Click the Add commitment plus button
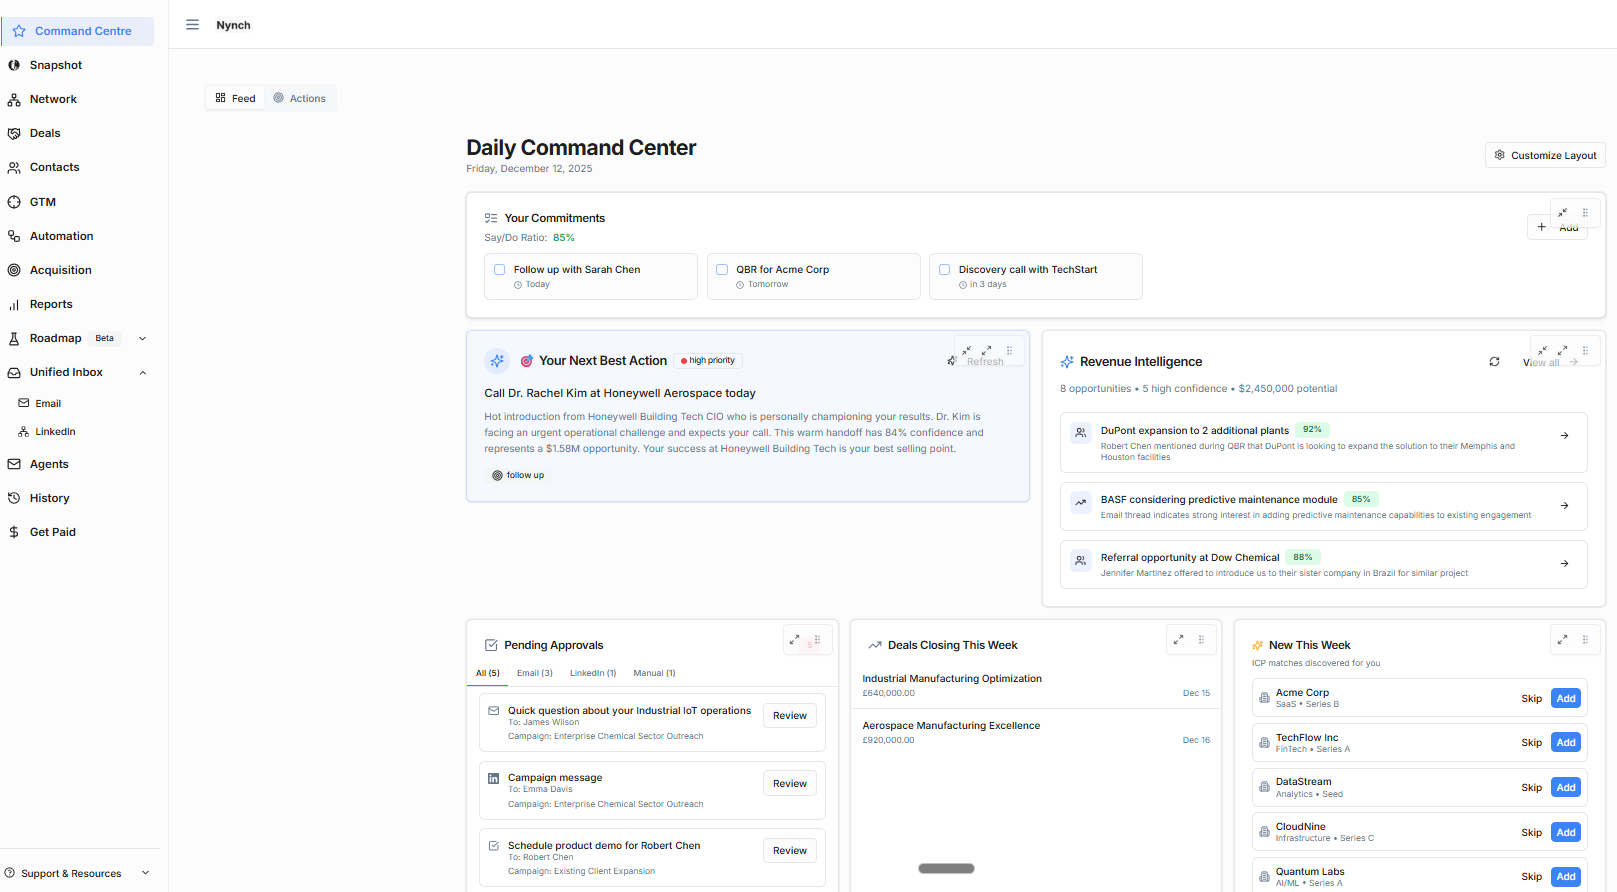Screen dimensions: 1617x892 (x=1541, y=227)
